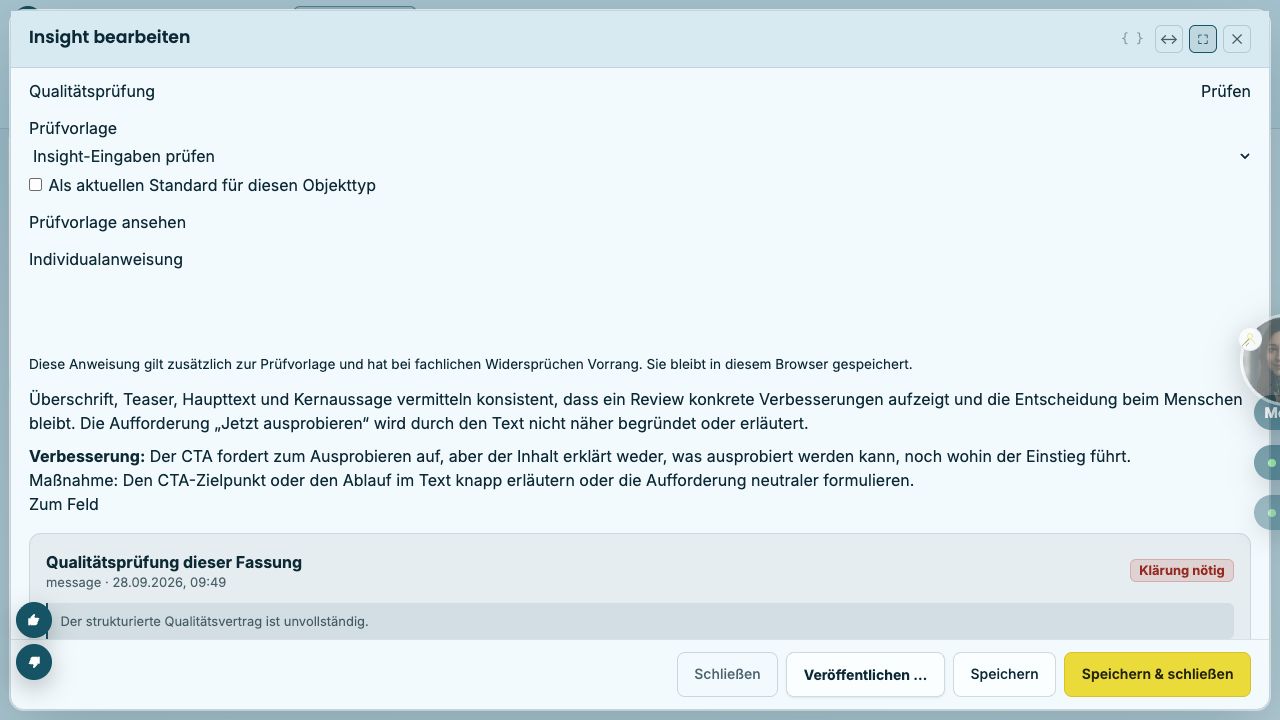Click the Speichern button
Image resolution: width=1280 pixels, height=720 pixels.
(1004, 674)
